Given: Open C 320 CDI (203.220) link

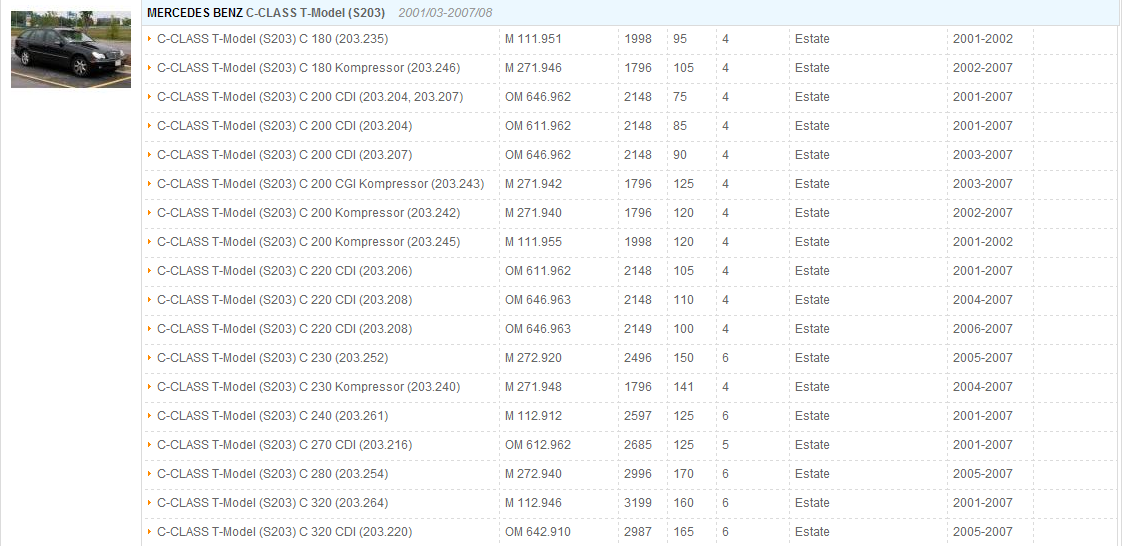Looking at the screenshot, I should click(x=285, y=532).
